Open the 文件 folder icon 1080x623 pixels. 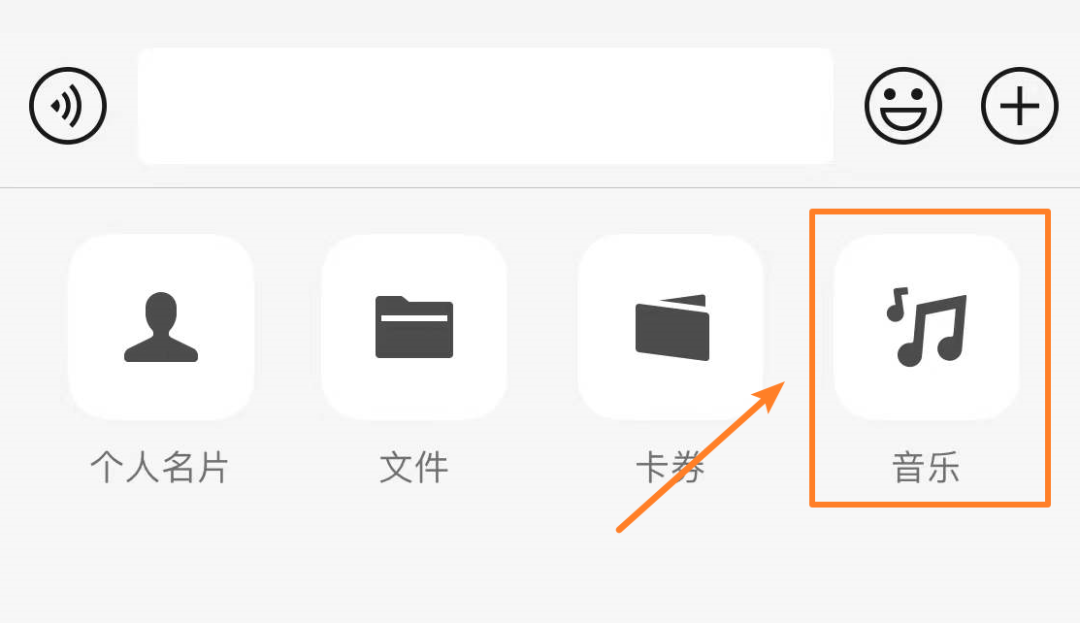[x=414, y=327]
